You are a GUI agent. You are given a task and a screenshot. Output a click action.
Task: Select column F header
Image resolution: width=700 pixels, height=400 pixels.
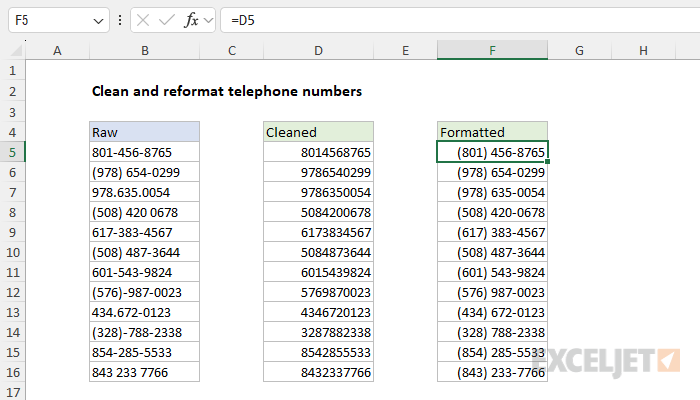(x=492, y=50)
